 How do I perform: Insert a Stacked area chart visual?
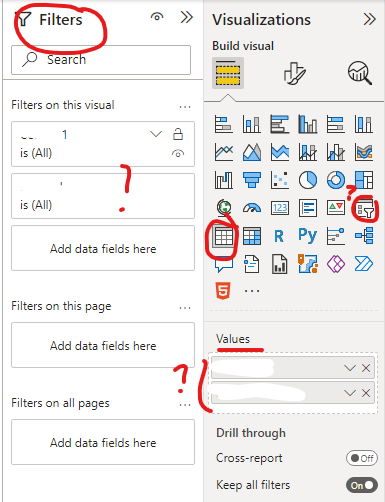click(280, 152)
